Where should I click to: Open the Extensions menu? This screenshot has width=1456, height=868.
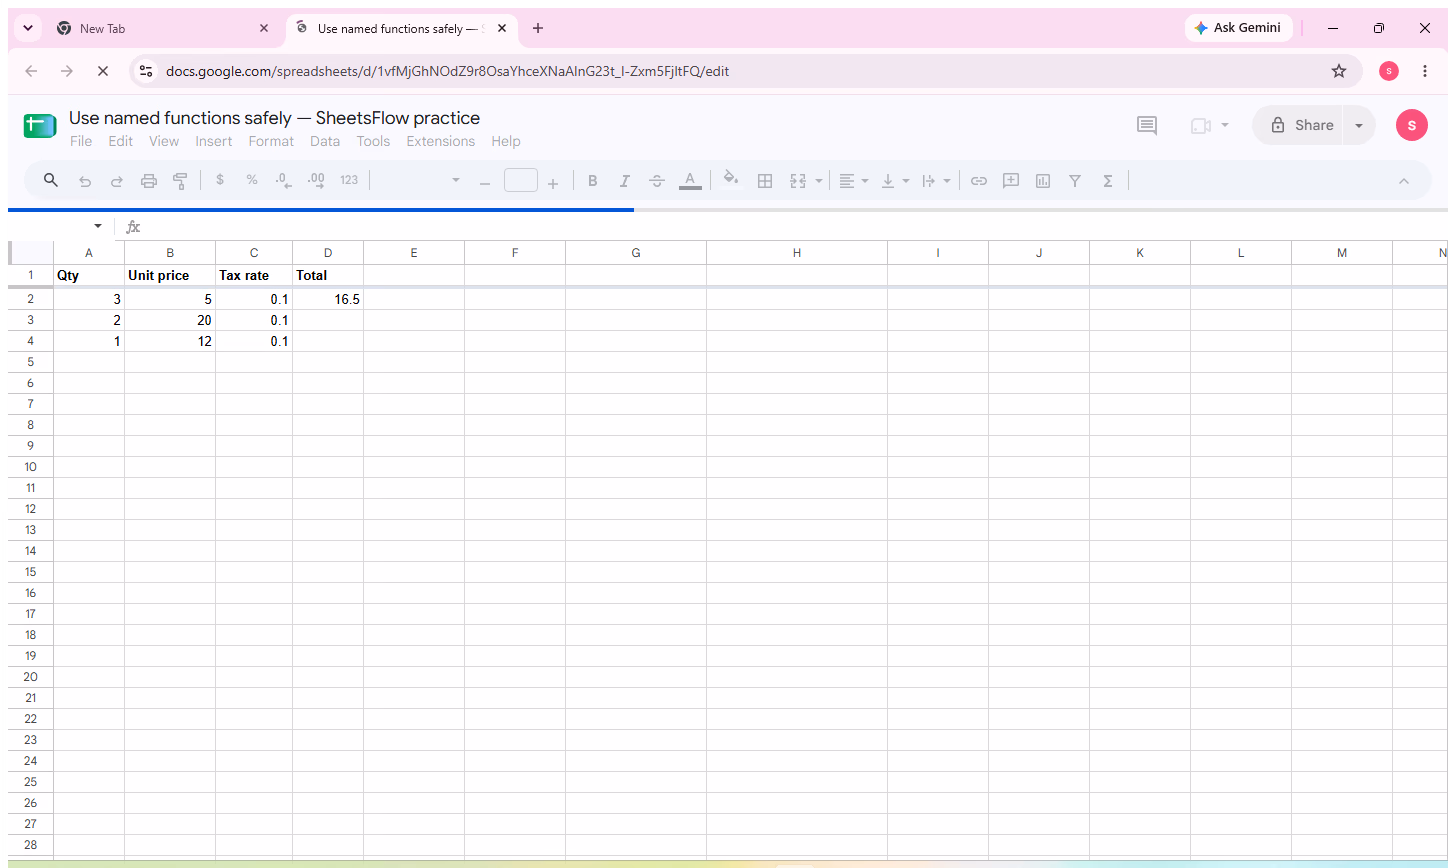point(441,141)
